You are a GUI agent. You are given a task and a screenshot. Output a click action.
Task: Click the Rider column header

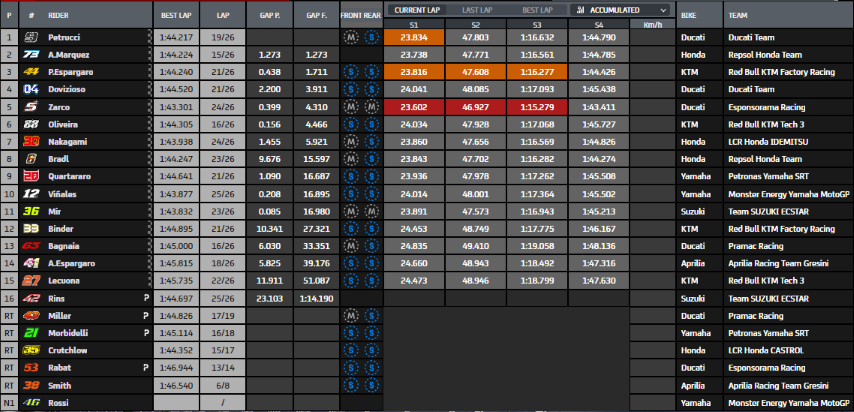click(x=61, y=16)
